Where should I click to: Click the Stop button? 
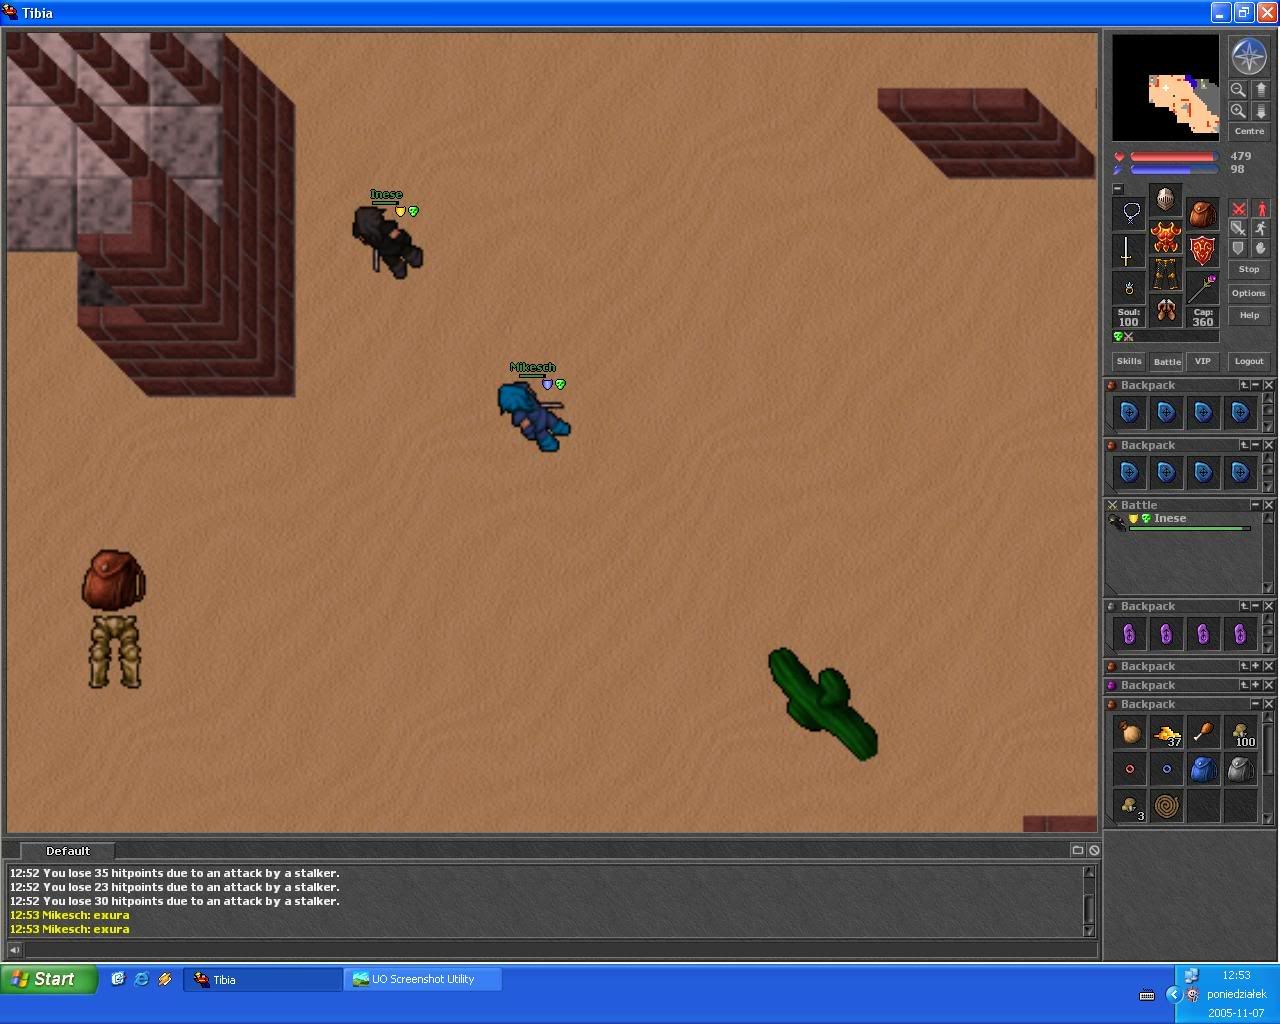pos(1249,270)
